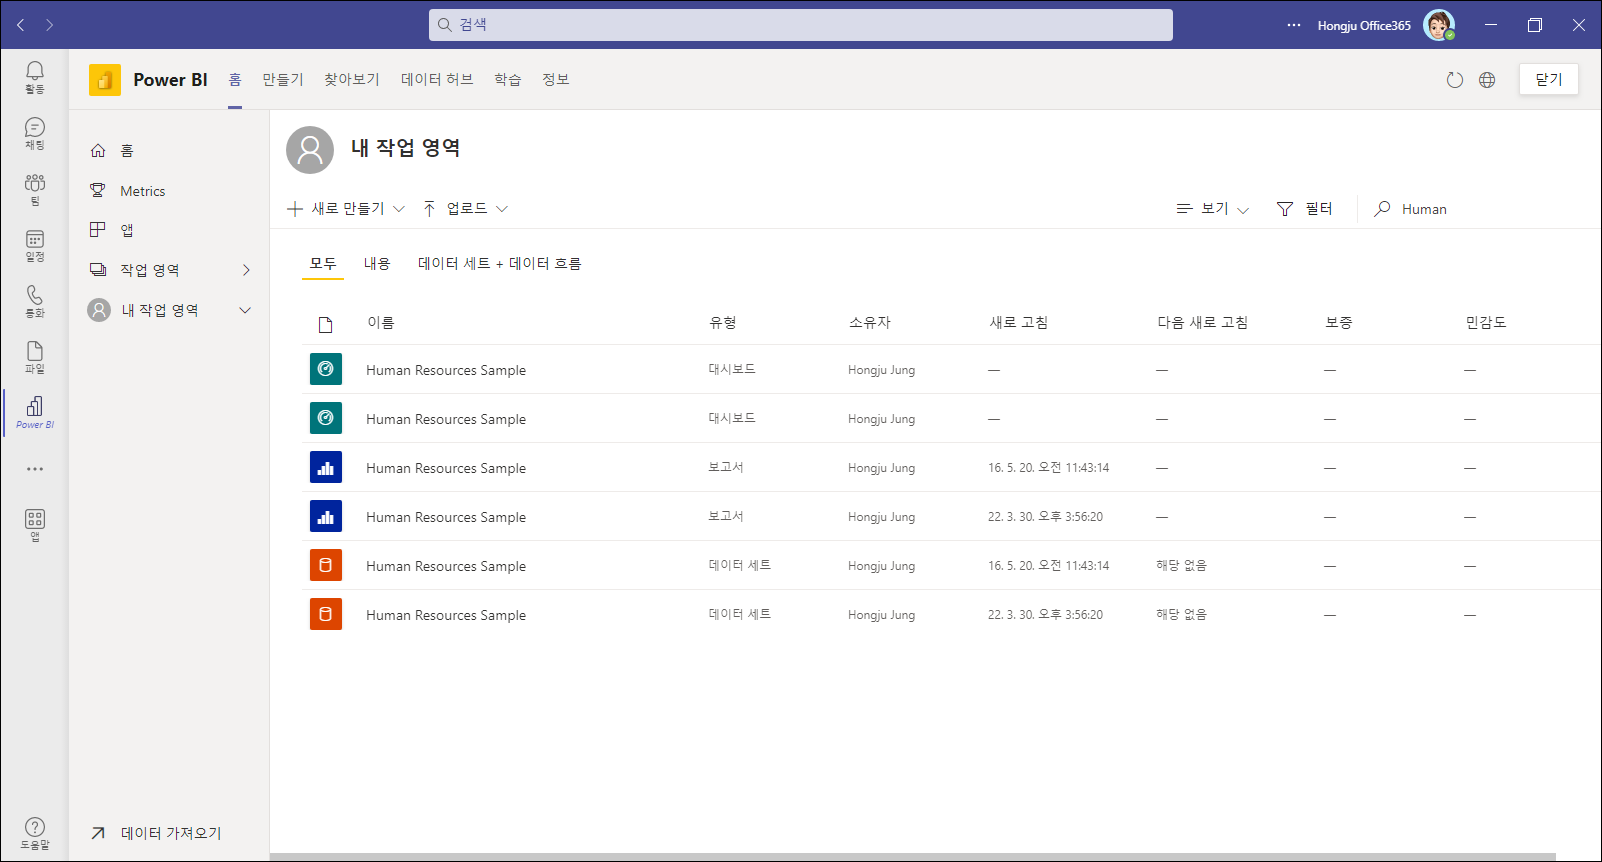Open the Apps (앱) store icon in Teams rail

(x=35, y=525)
